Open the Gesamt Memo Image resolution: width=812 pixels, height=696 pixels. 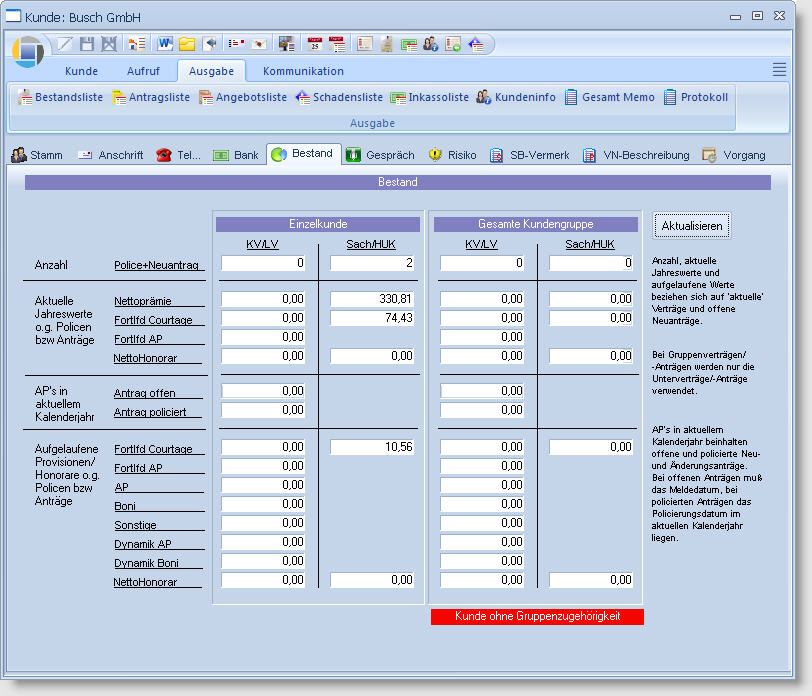(610, 97)
